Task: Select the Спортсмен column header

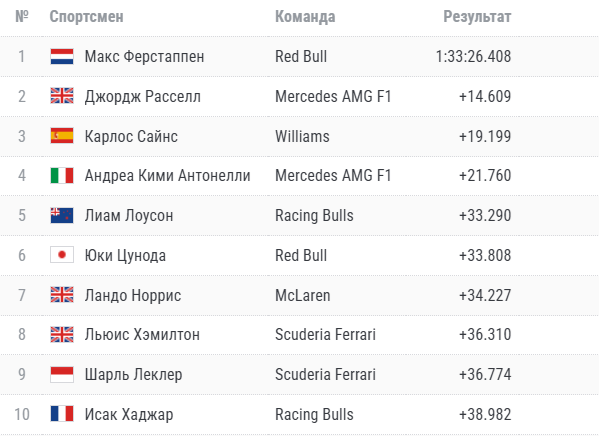Action: pyautogui.click(x=86, y=16)
